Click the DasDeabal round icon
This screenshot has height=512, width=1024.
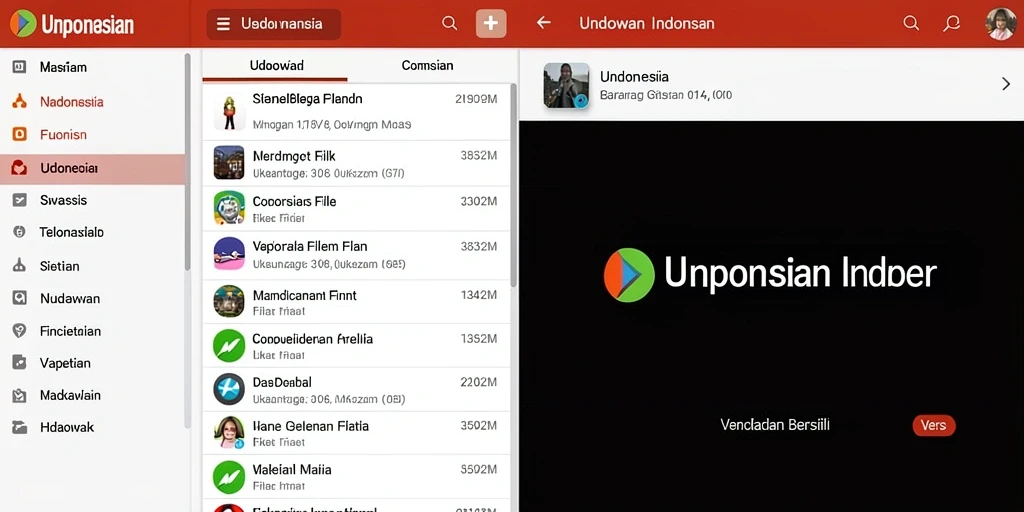point(229,389)
